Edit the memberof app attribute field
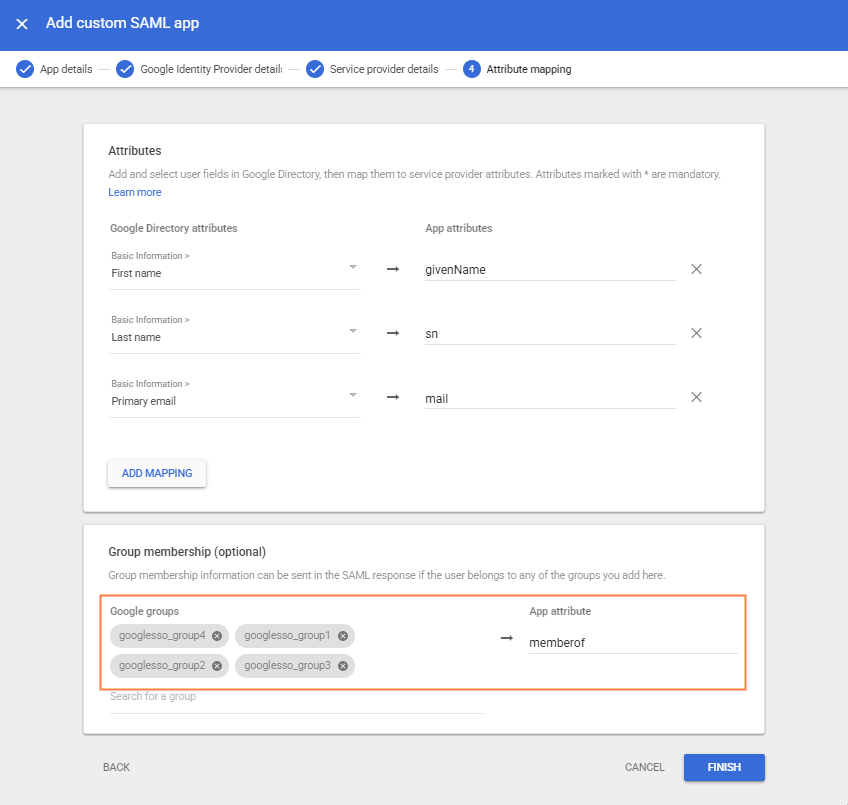This screenshot has height=805, width=848. point(633,643)
